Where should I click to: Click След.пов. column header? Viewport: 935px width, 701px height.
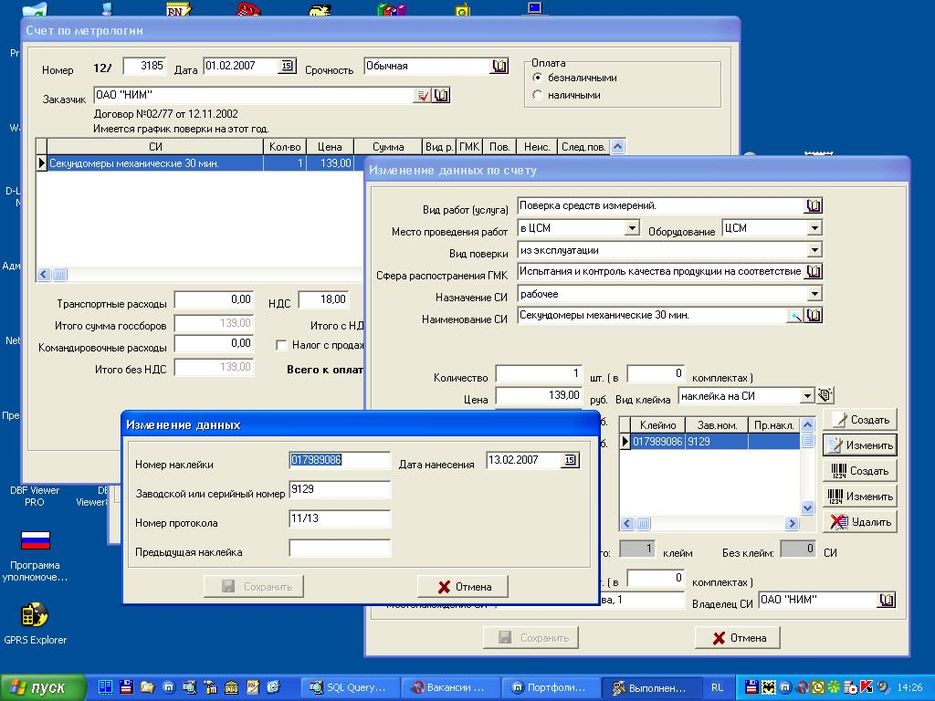tap(583, 147)
